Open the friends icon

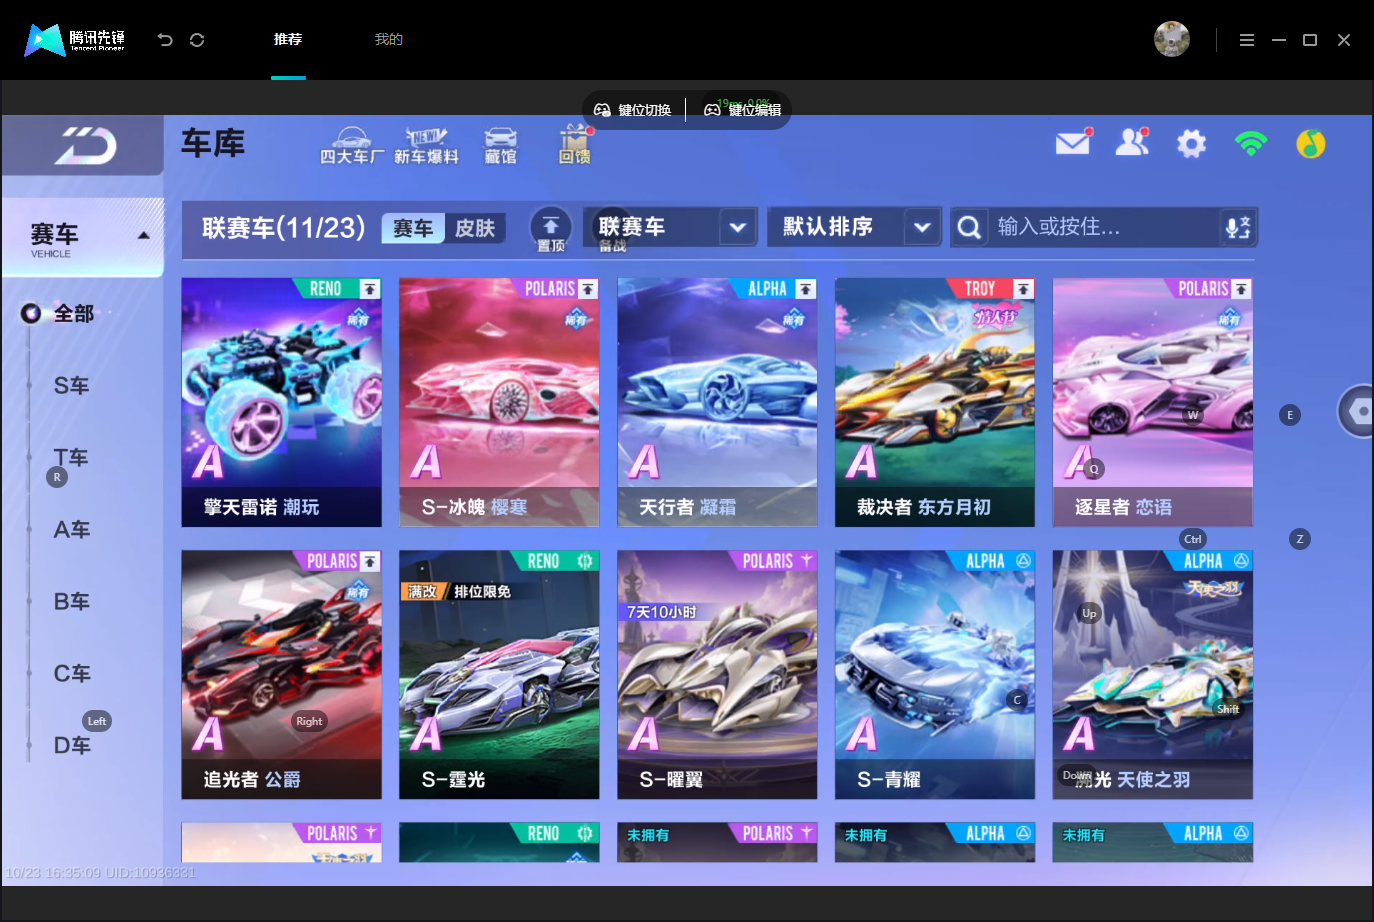1132,143
